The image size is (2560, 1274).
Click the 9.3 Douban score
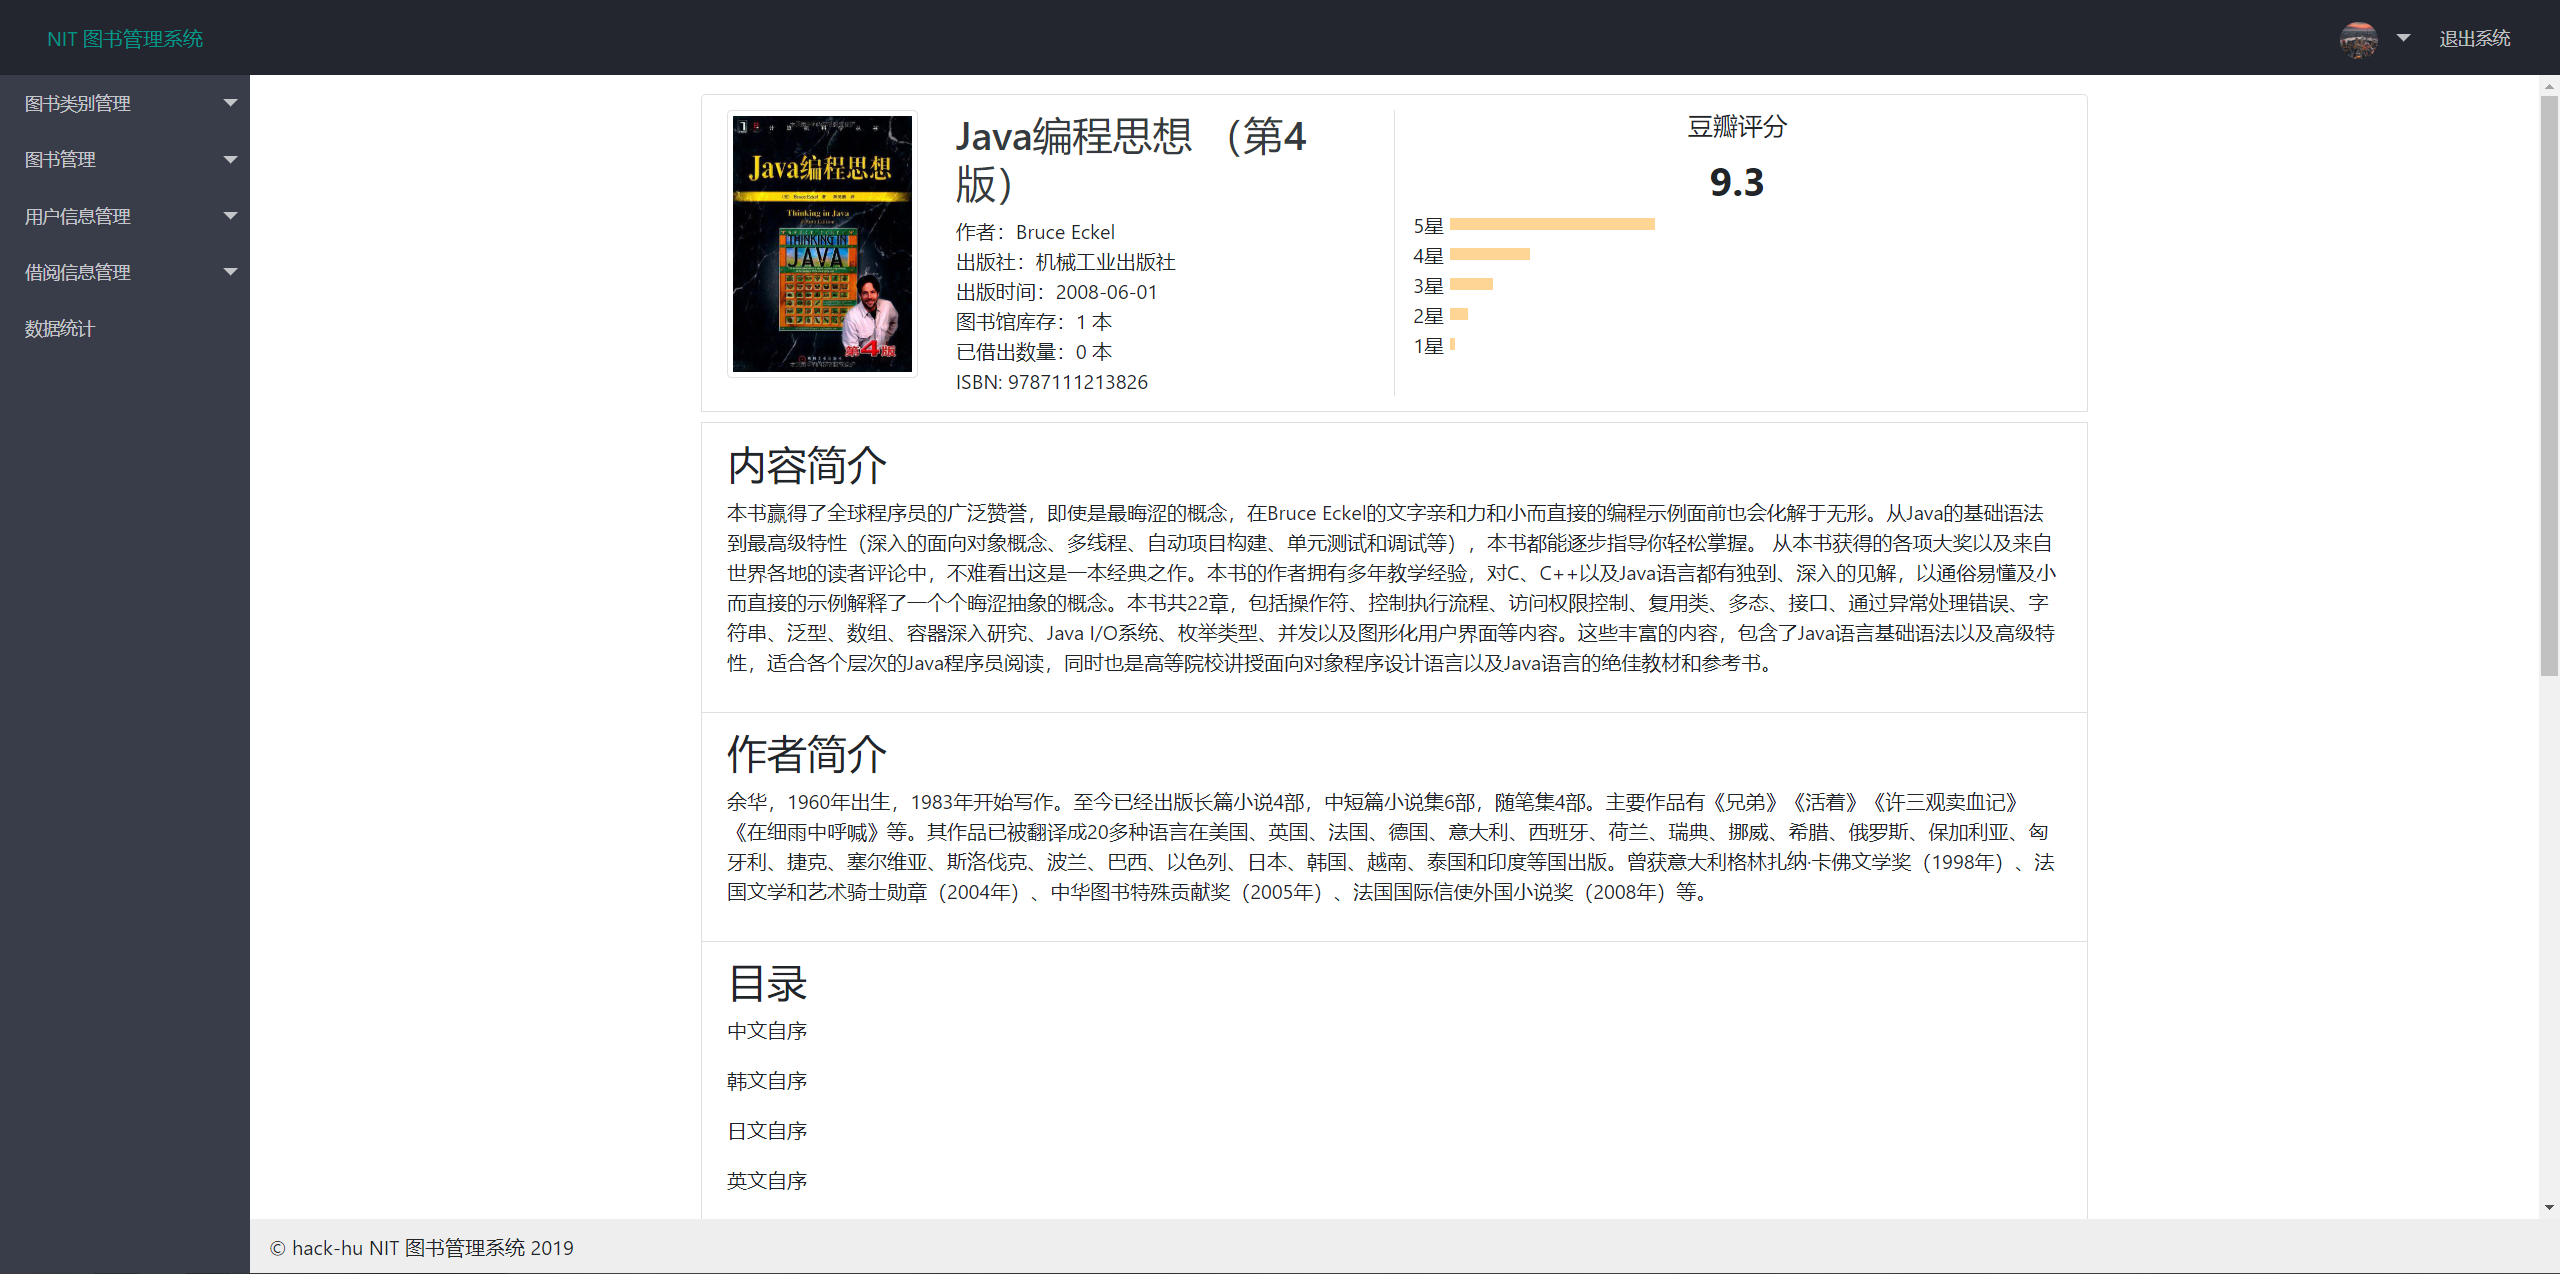[x=1737, y=182]
